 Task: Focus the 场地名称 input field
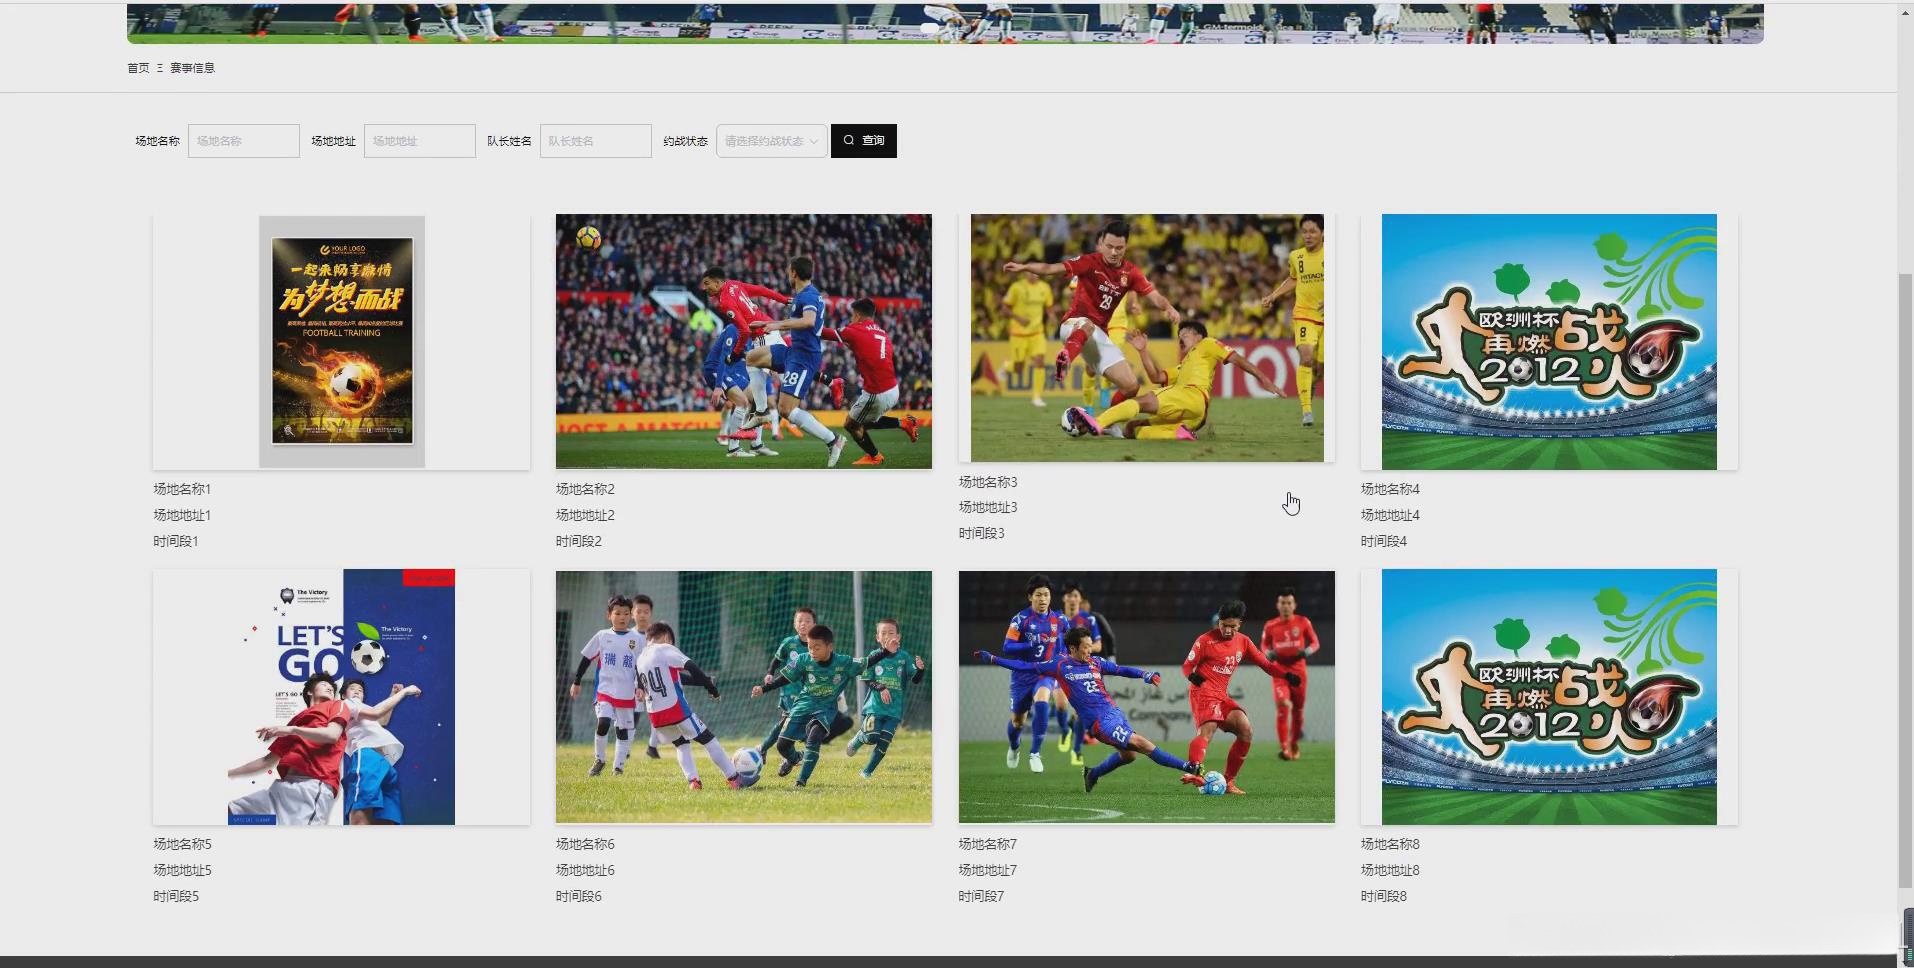[243, 141]
